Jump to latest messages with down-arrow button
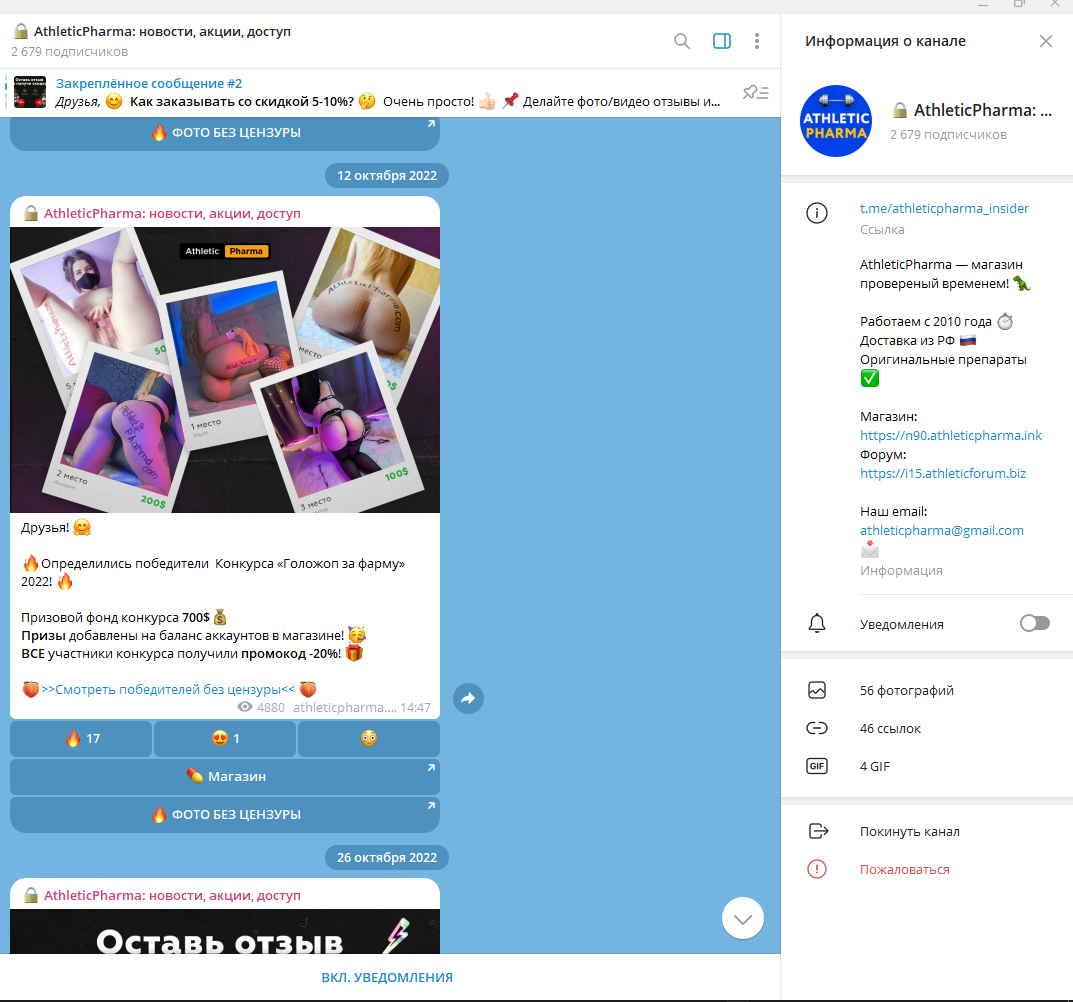Screen dimensions: 1073x1002 pyautogui.click(x=742, y=918)
